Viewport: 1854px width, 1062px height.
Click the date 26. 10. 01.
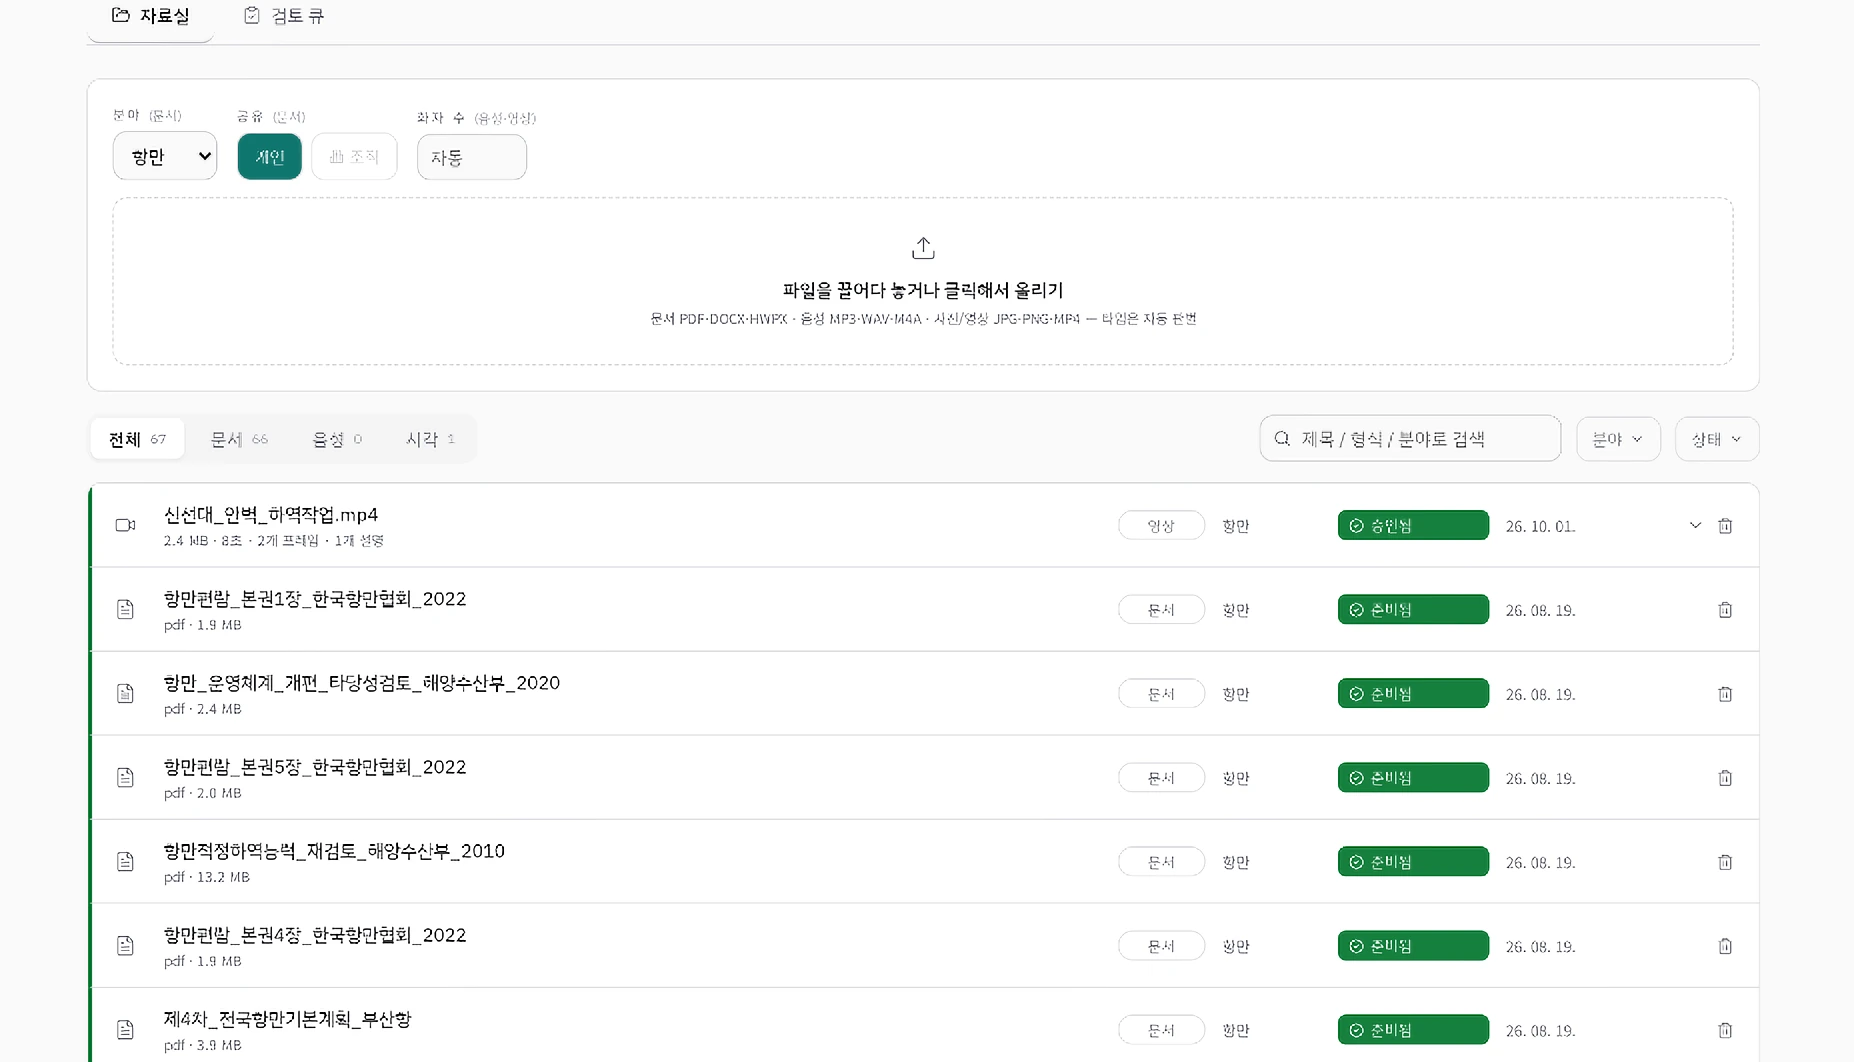coord(1540,526)
